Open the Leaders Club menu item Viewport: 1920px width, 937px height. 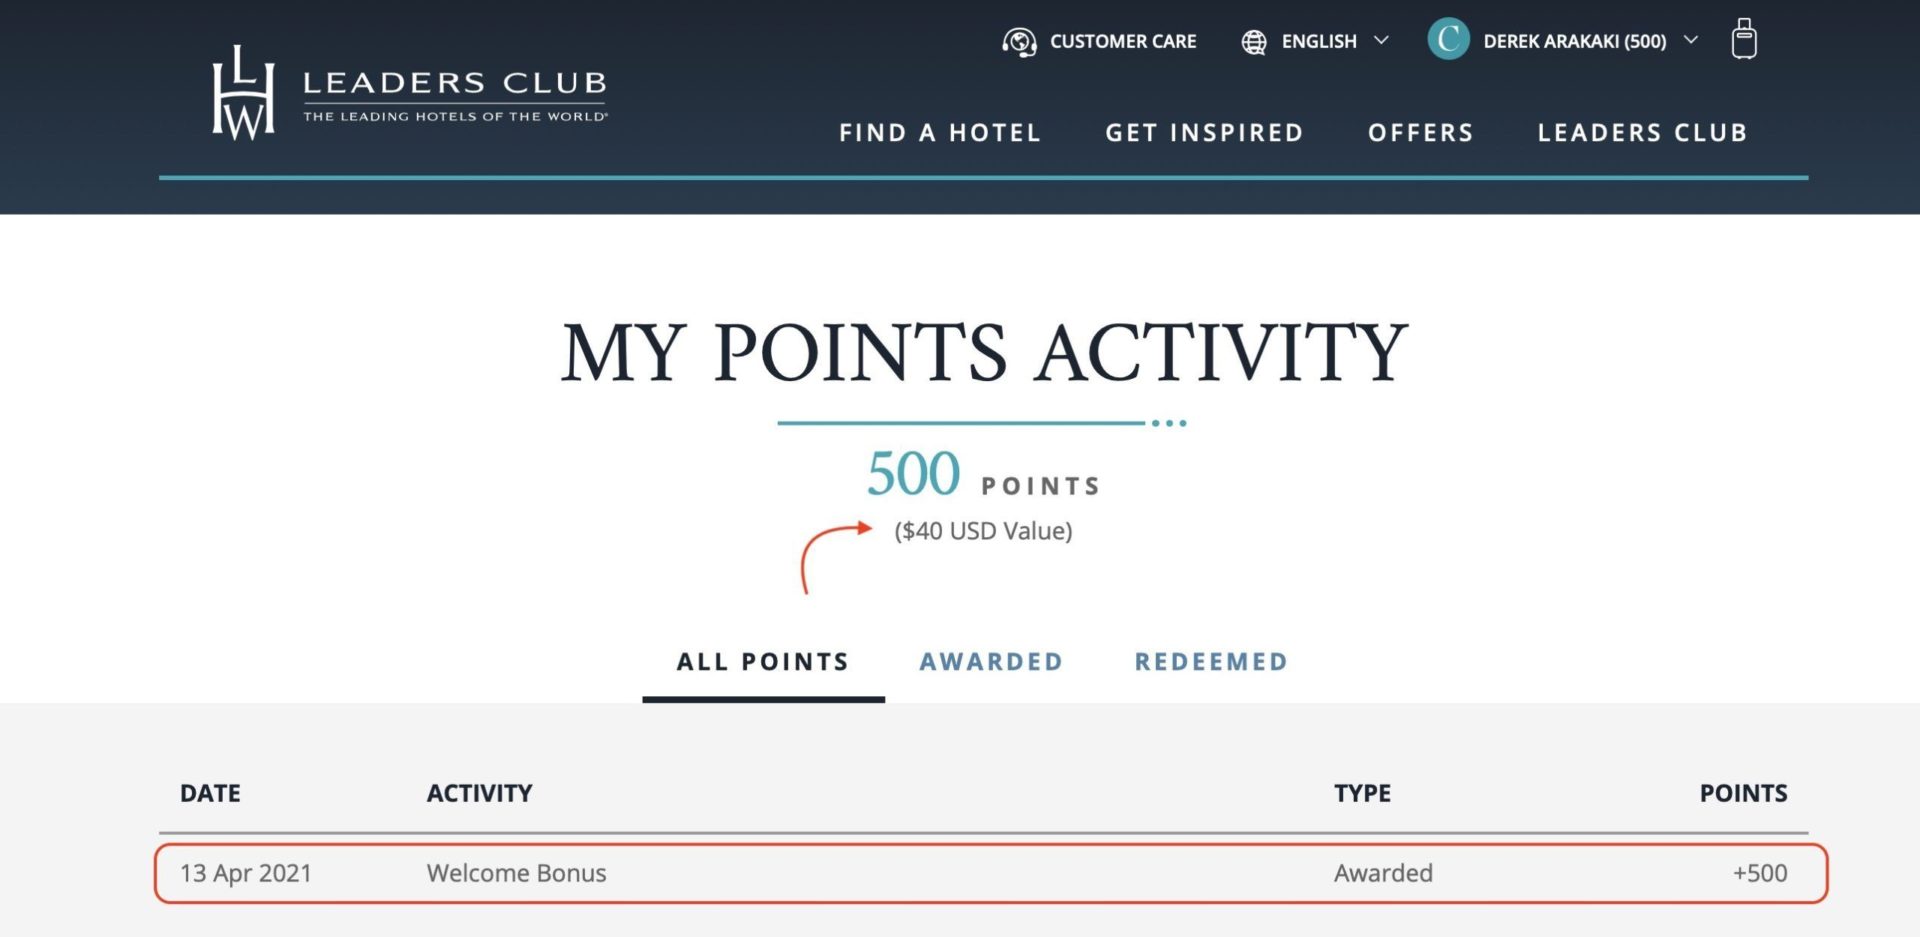pos(1642,133)
